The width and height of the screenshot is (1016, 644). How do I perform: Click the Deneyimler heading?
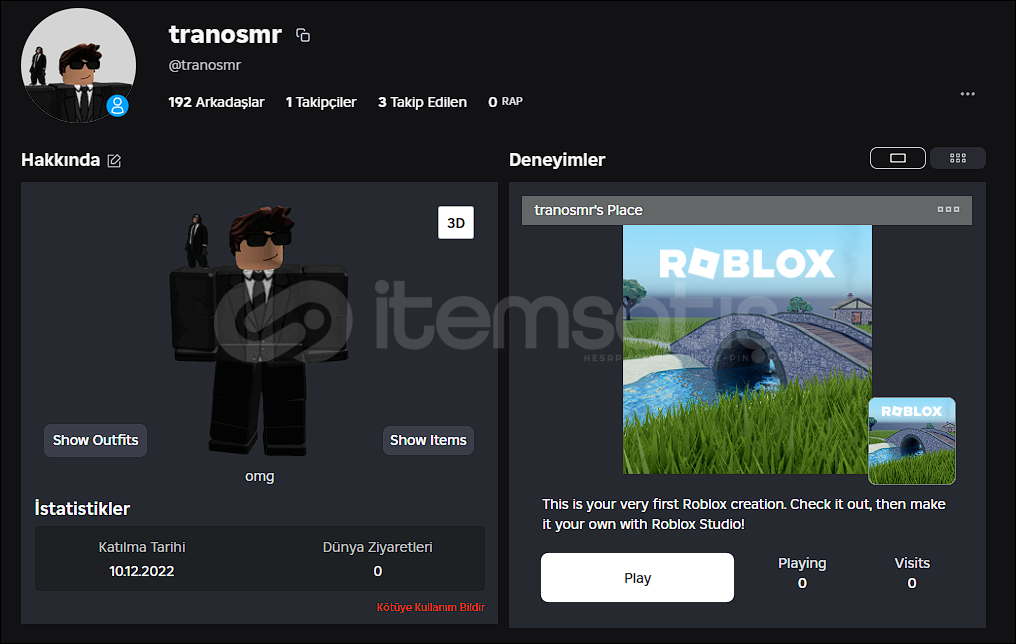pos(557,160)
